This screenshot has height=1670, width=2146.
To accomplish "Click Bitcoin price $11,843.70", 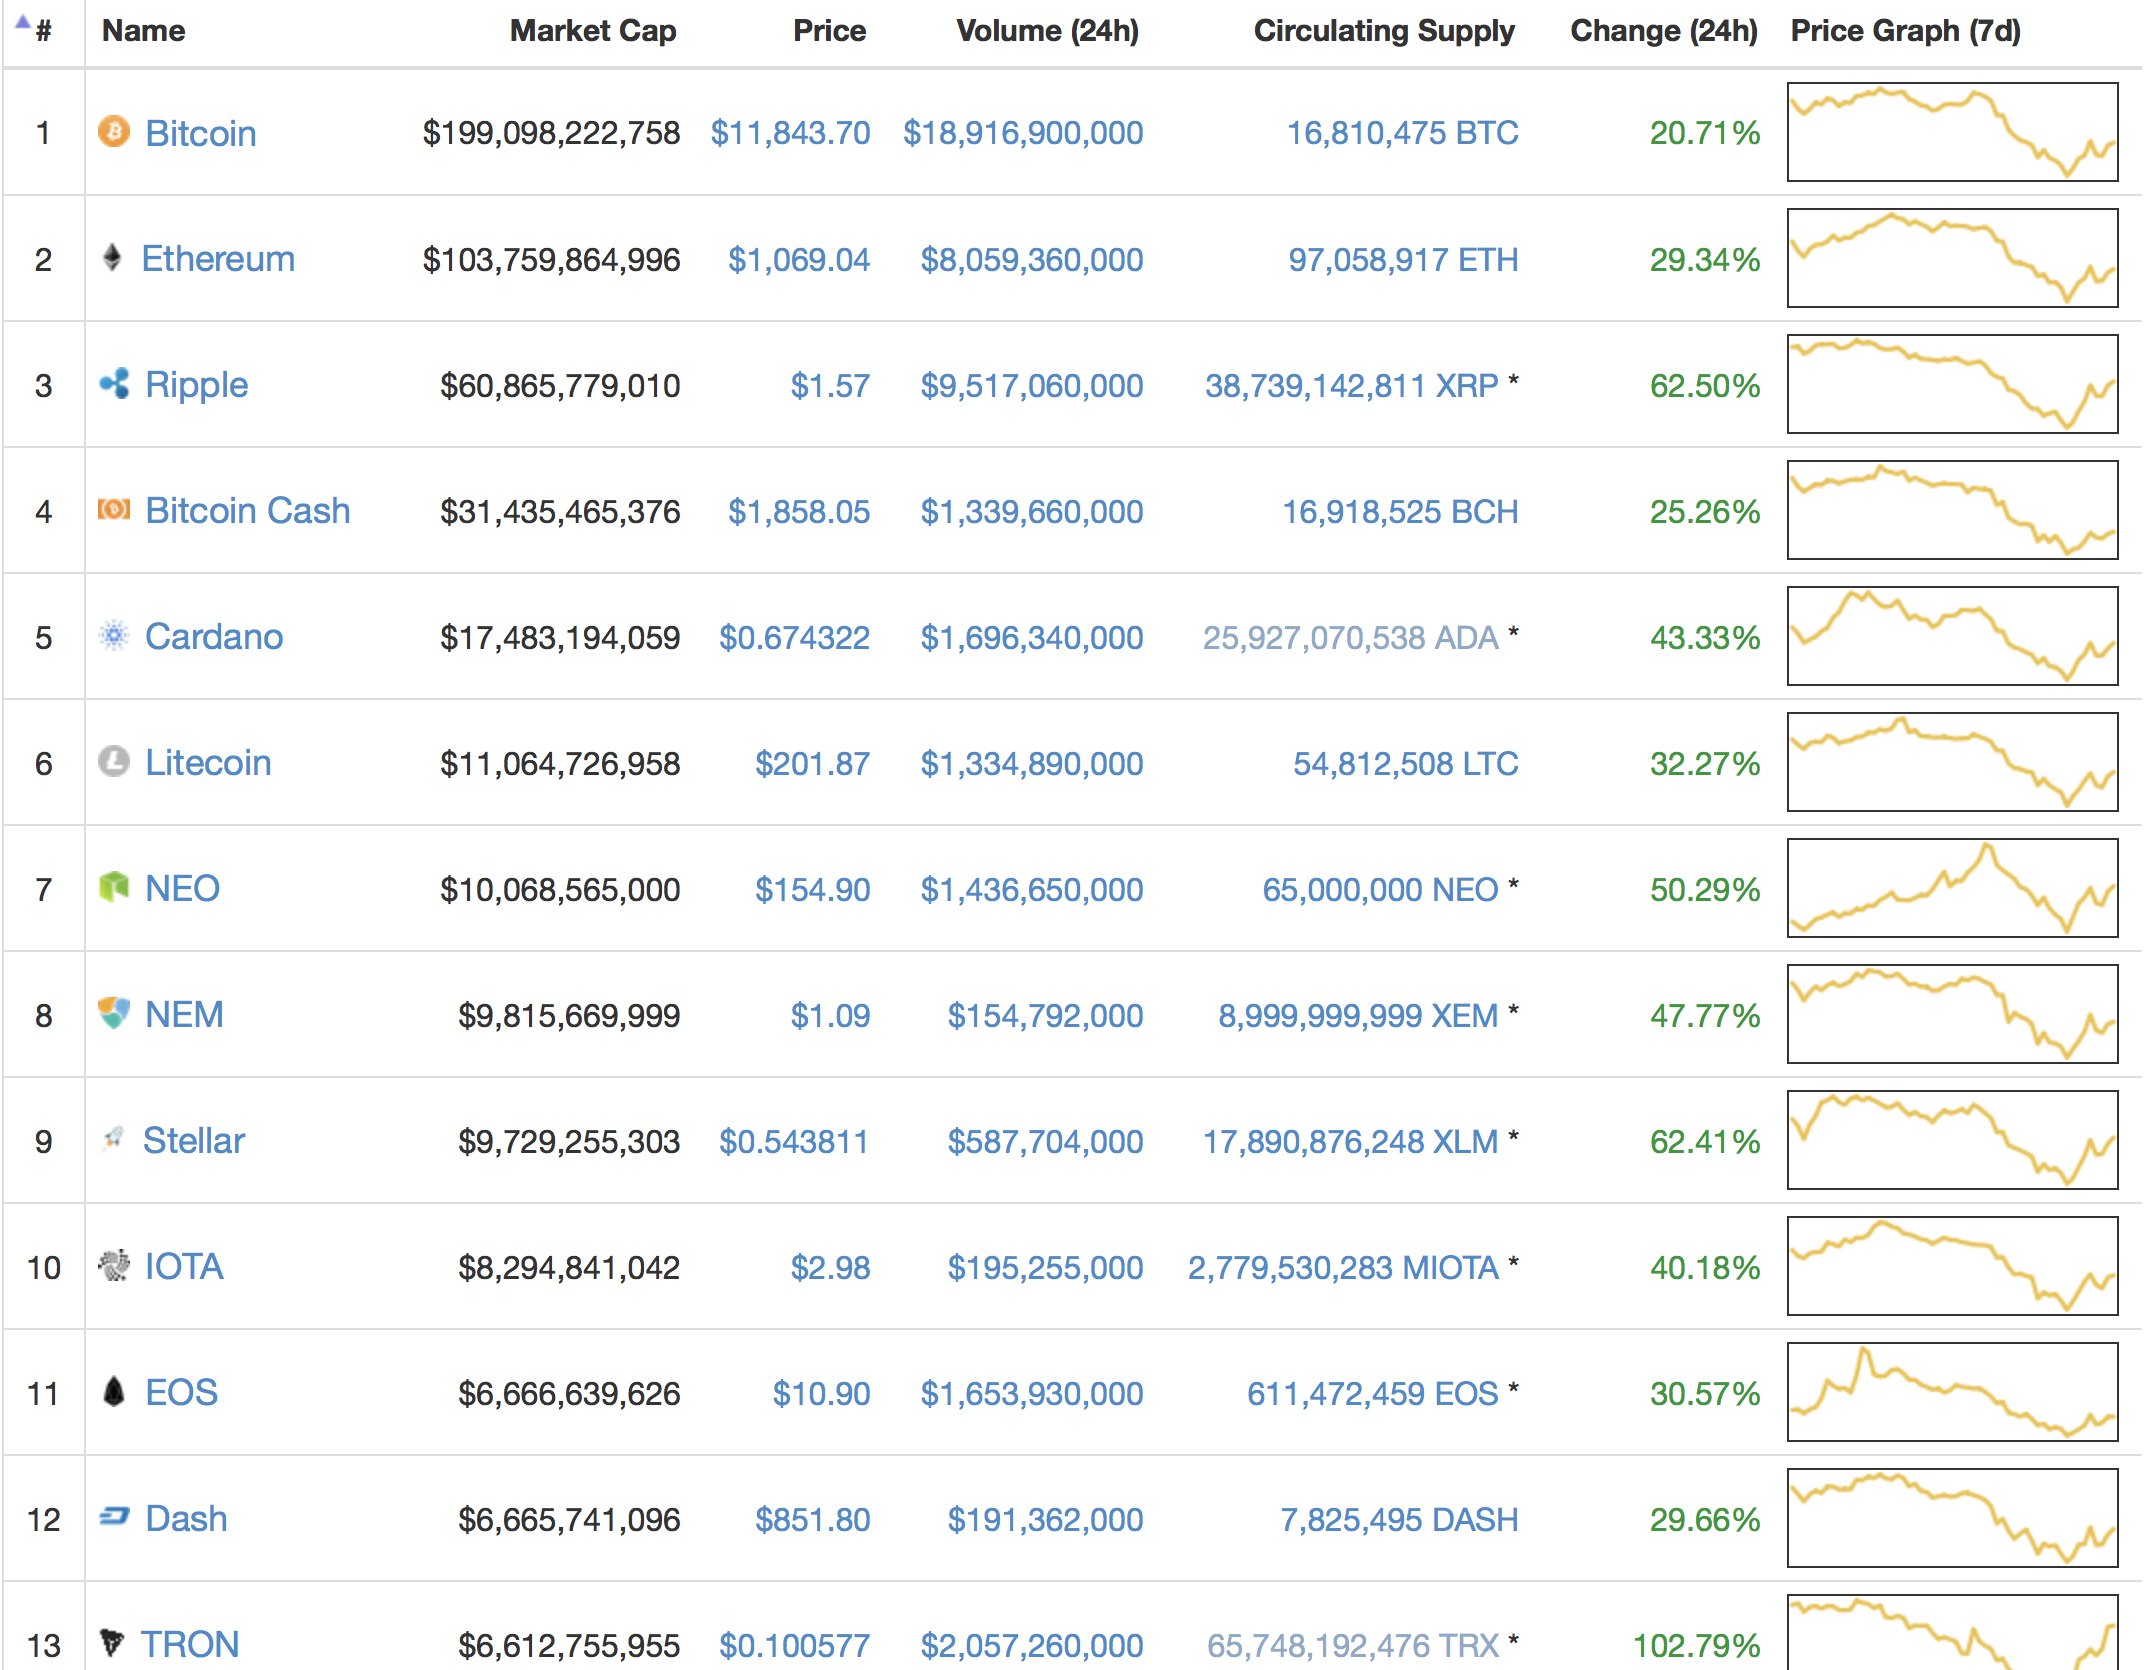I will click(x=790, y=133).
